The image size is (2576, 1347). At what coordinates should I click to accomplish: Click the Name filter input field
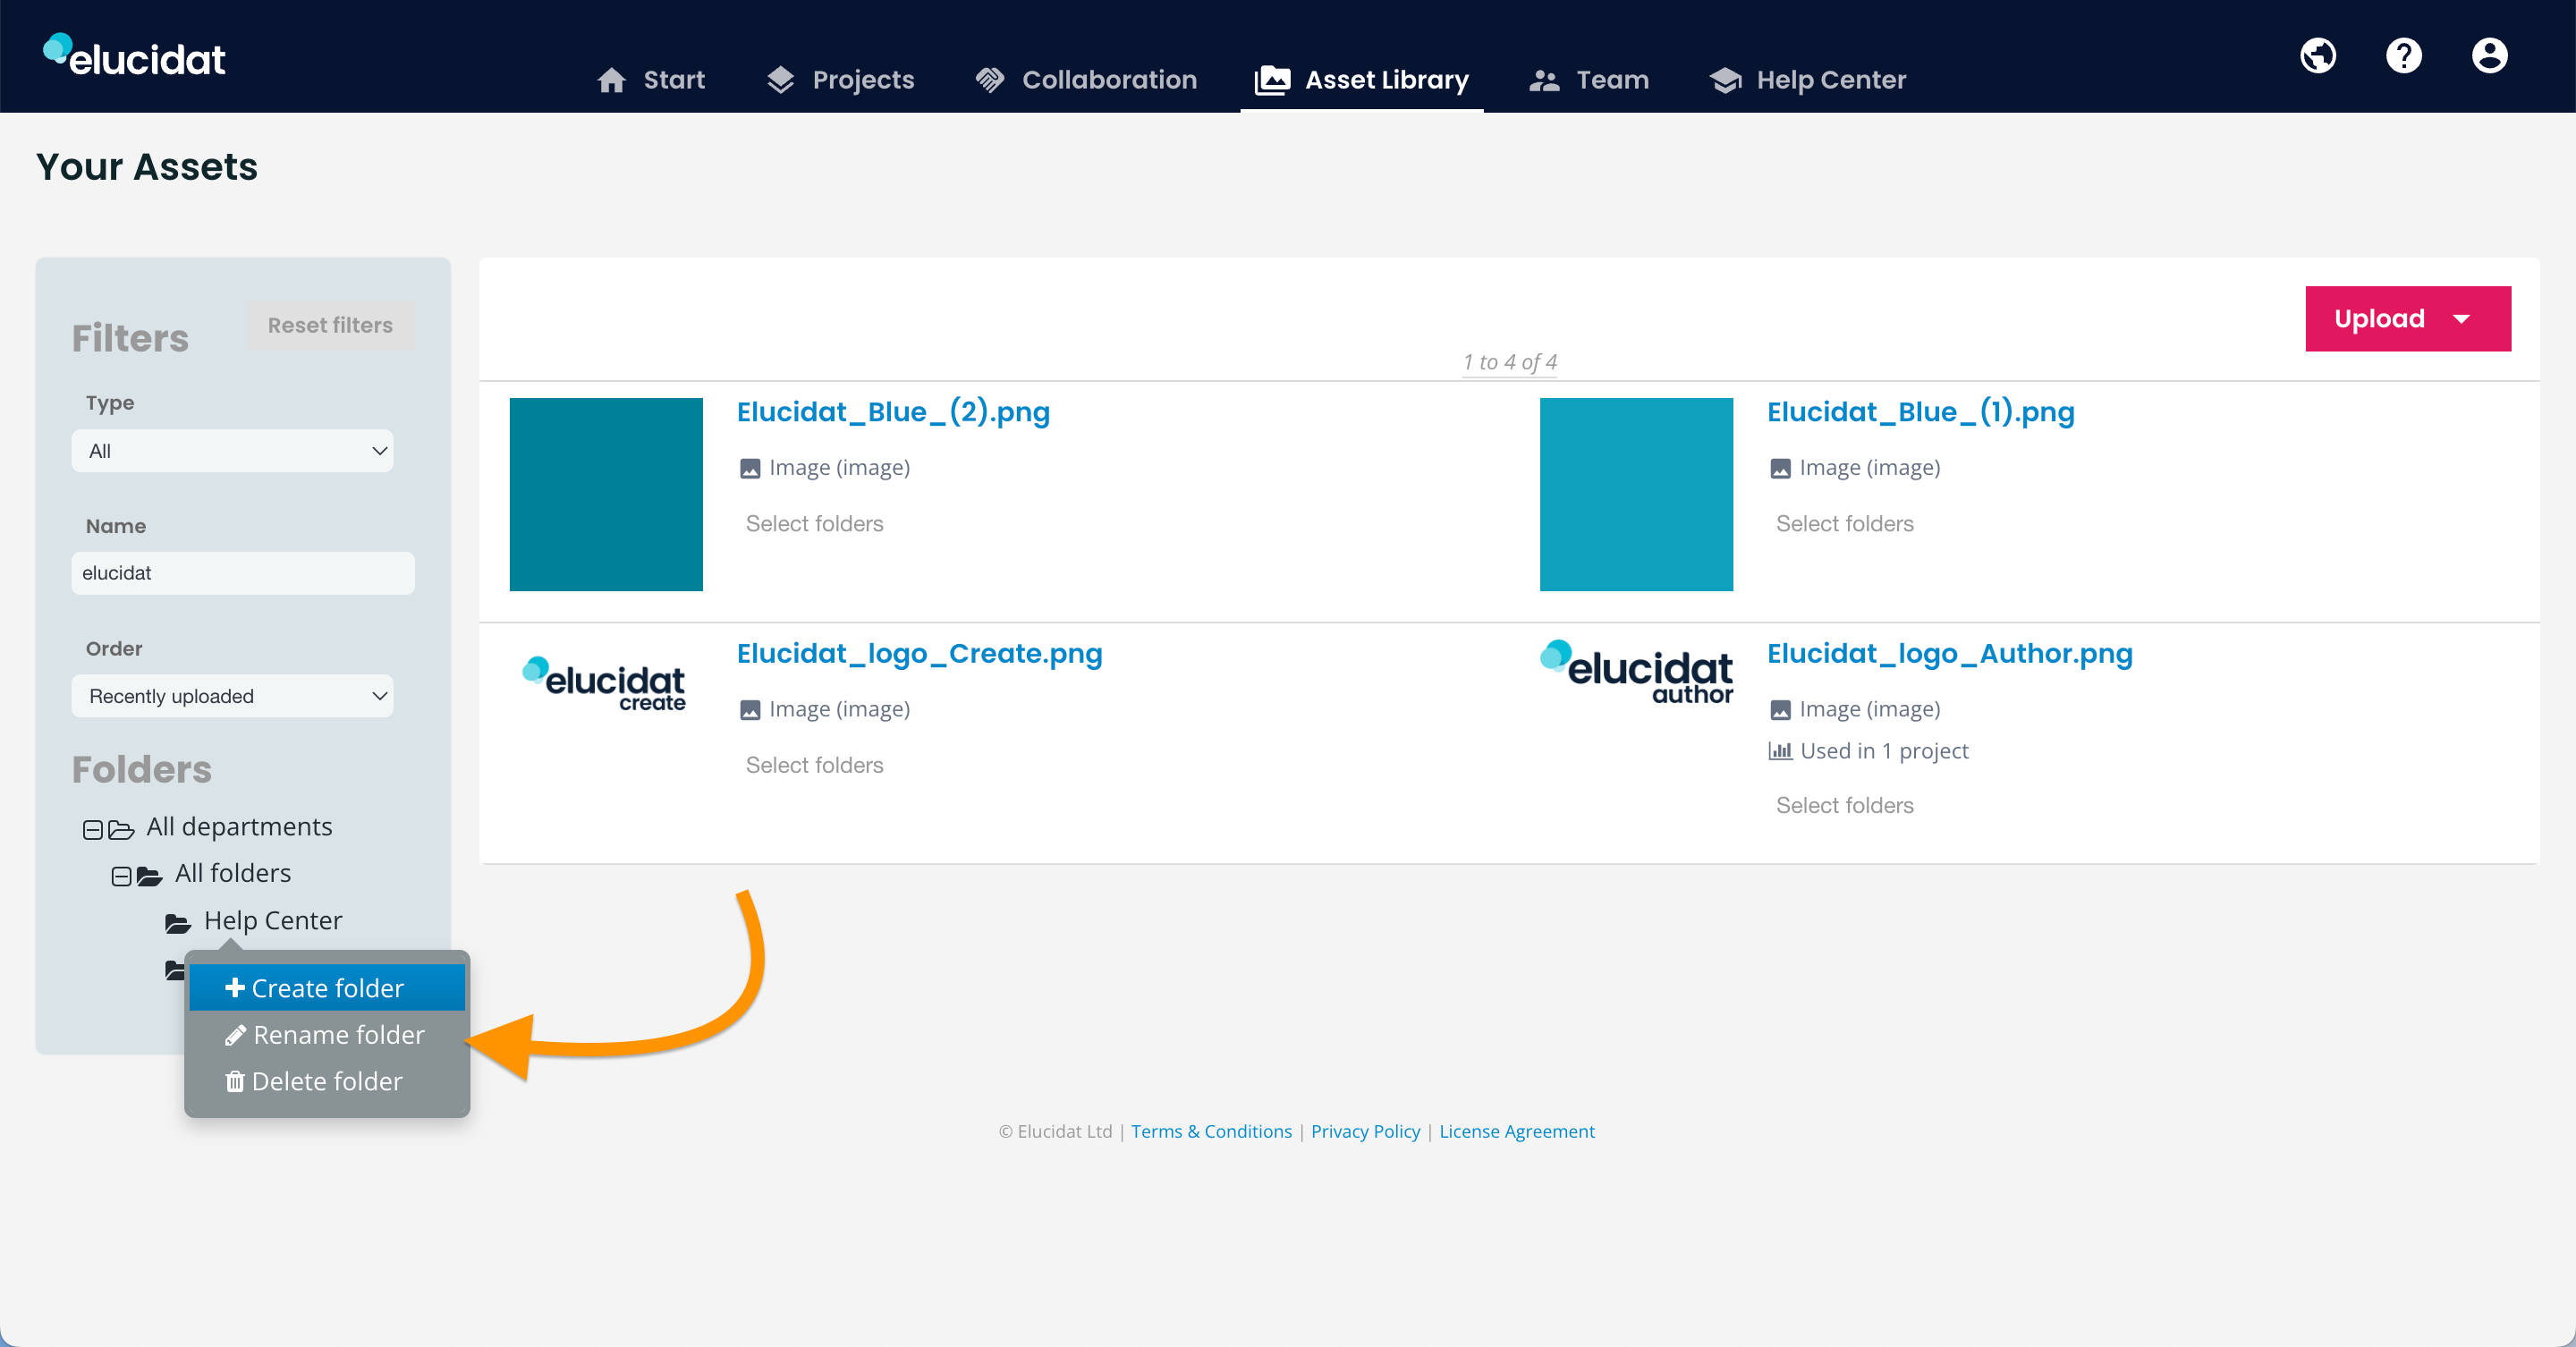[x=243, y=573]
